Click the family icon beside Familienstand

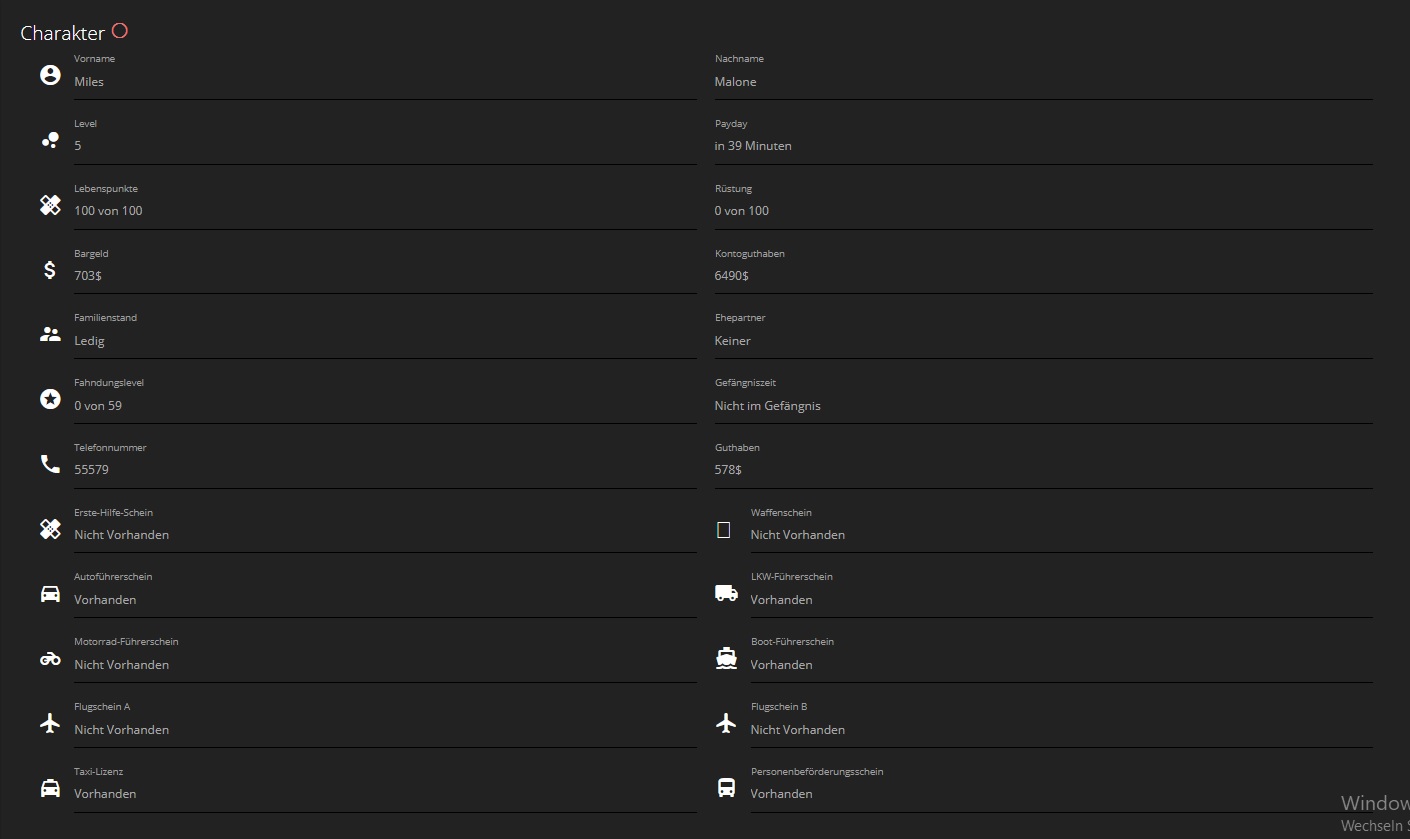(50, 335)
